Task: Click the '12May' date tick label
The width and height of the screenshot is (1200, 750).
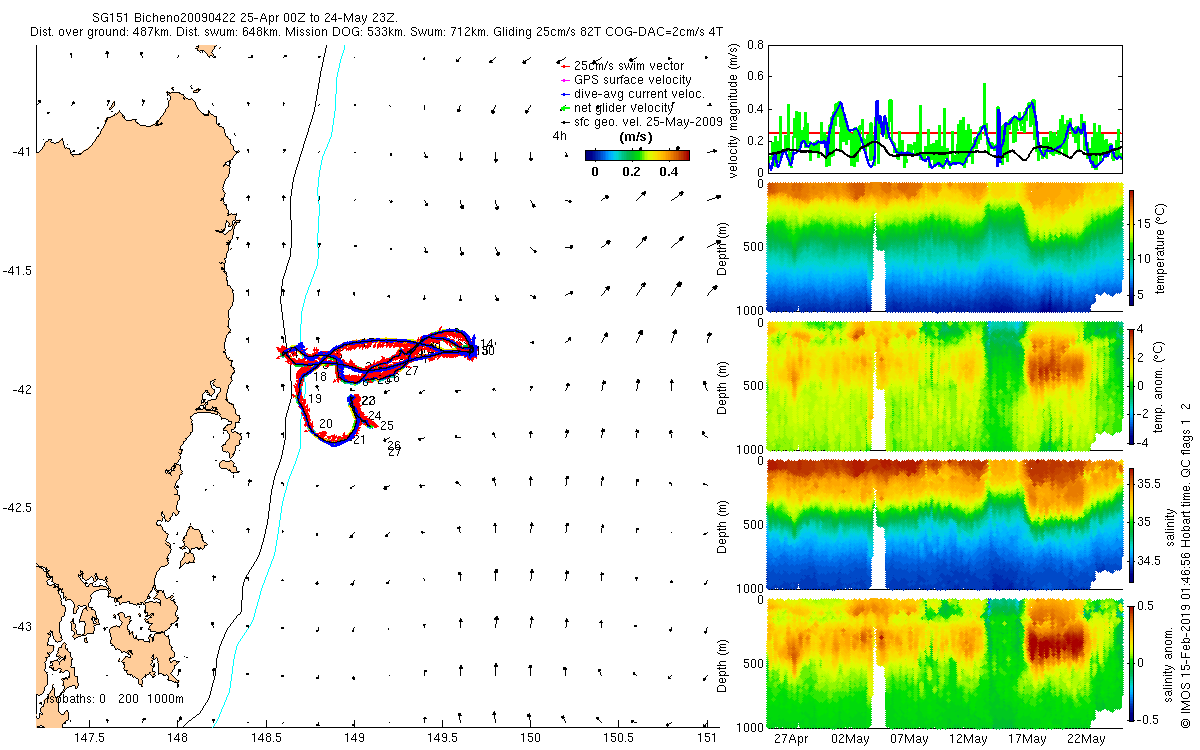Action: (x=967, y=739)
